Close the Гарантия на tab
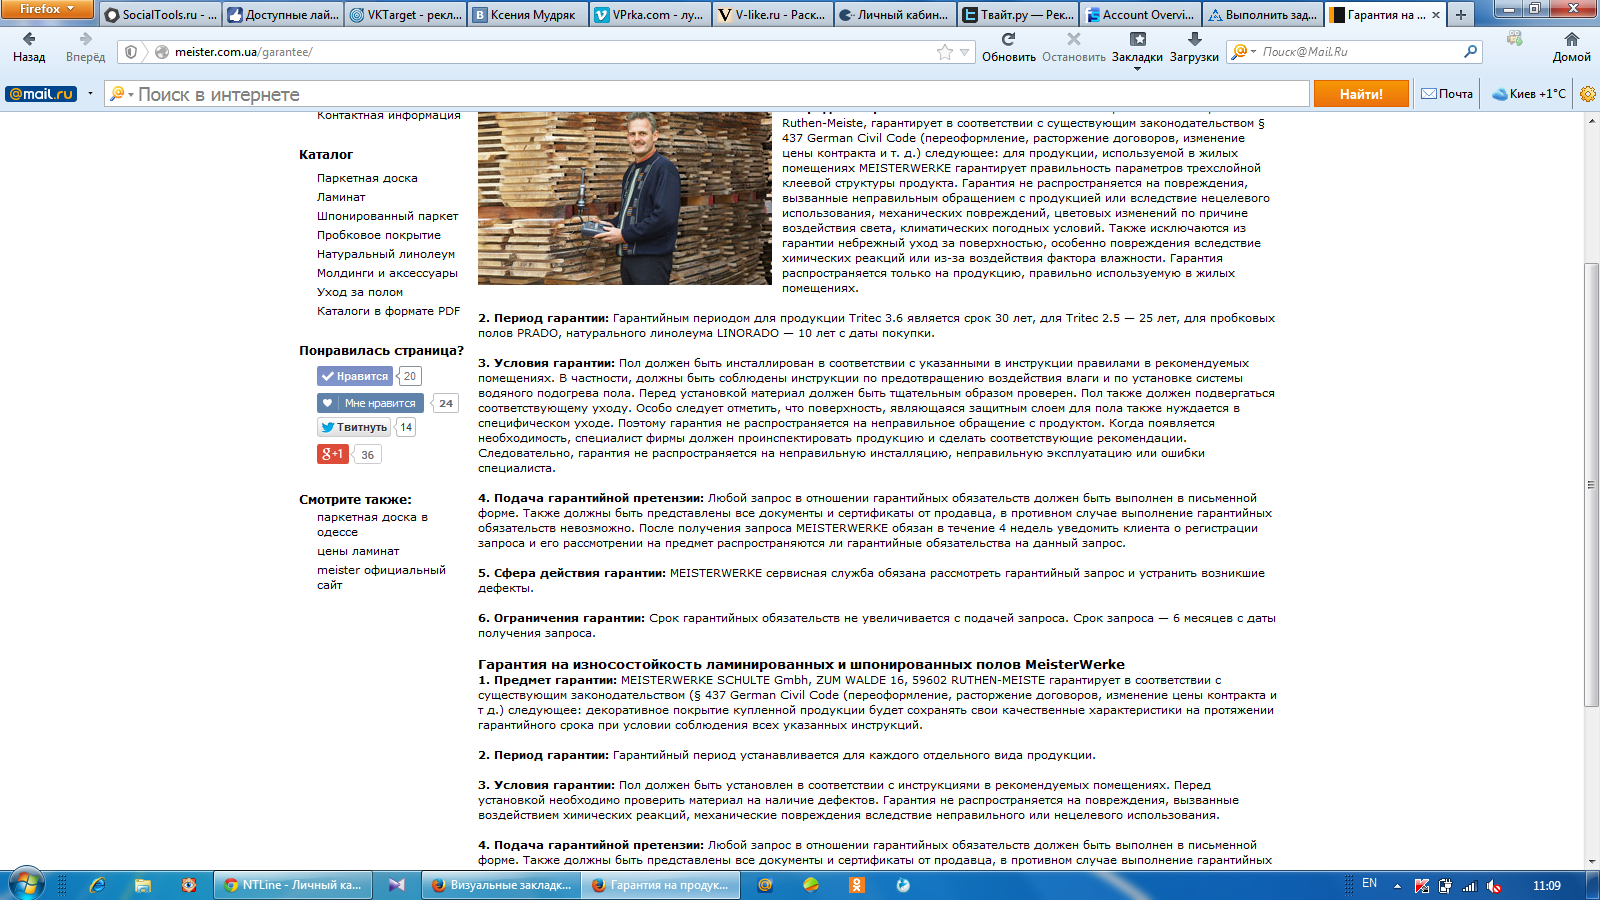1600x900 pixels. point(1436,15)
